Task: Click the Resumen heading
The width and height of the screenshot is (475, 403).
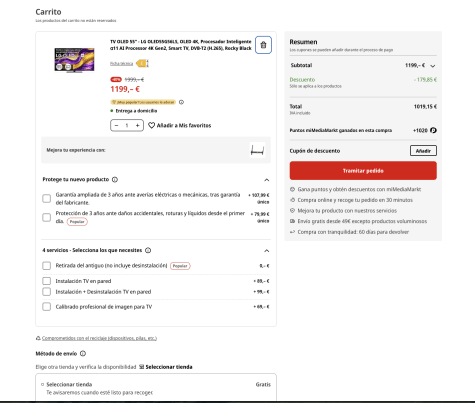Action: [303, 42]
